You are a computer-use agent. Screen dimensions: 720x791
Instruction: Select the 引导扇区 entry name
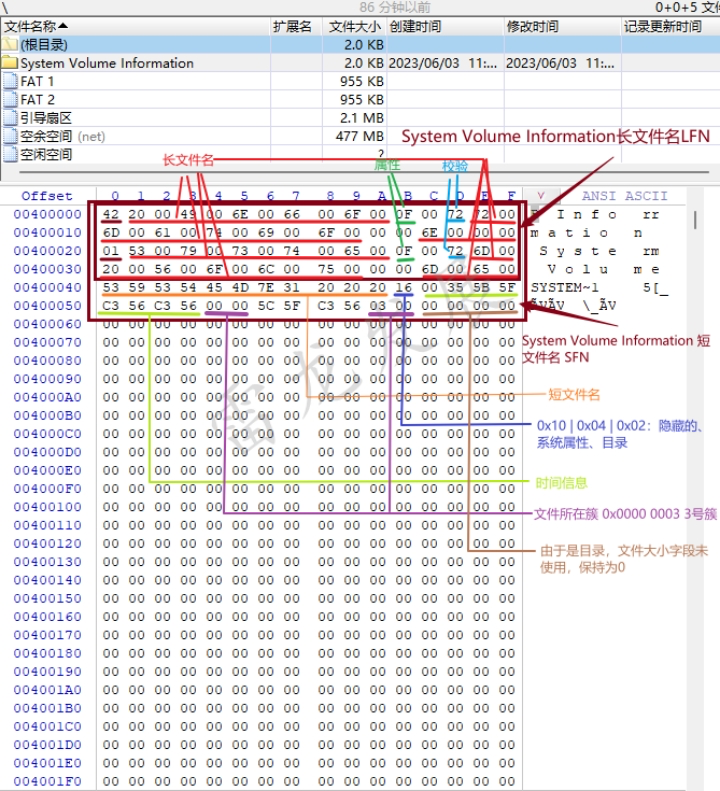46,118
